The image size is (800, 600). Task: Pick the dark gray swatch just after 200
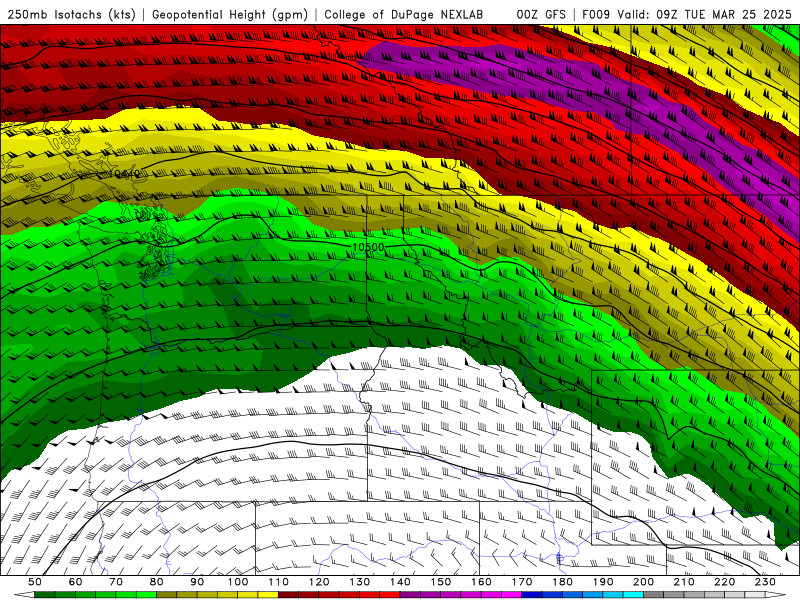(654, 595)
